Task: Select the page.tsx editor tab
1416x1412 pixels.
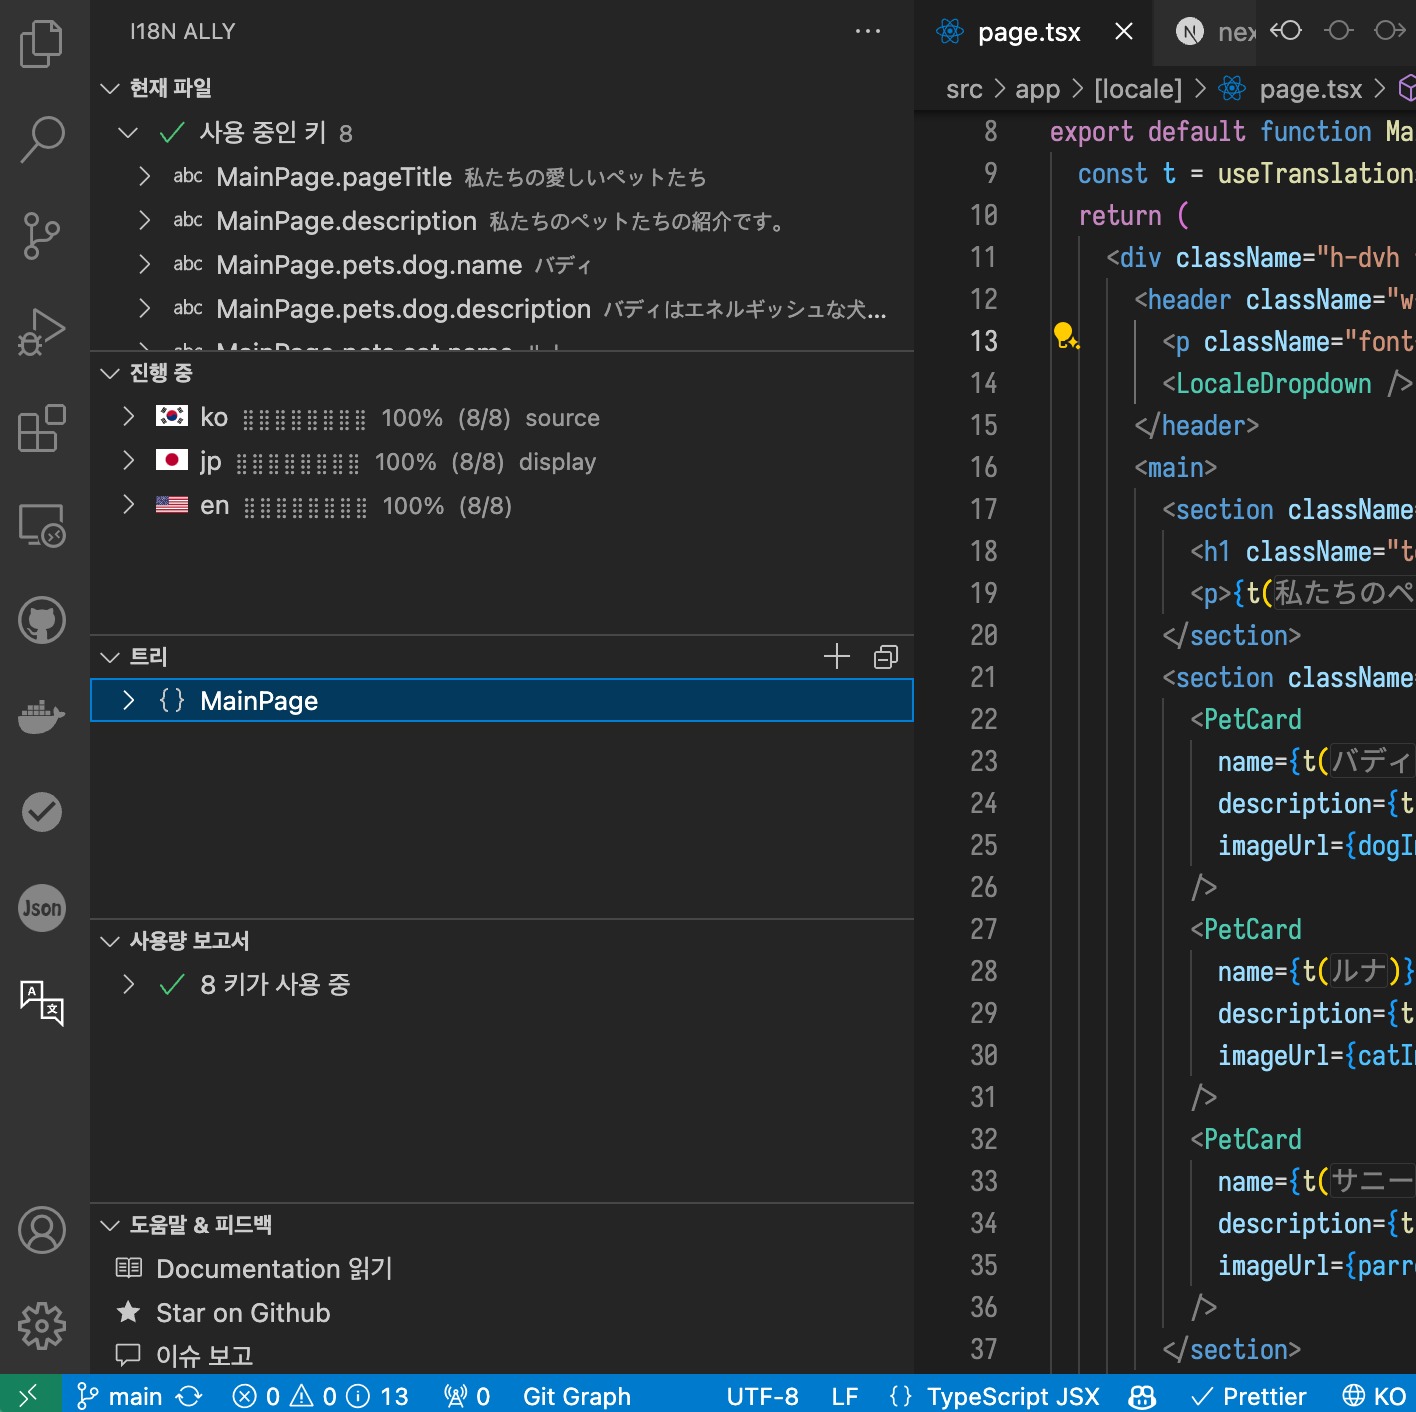Action: [x=1033, y=32]
